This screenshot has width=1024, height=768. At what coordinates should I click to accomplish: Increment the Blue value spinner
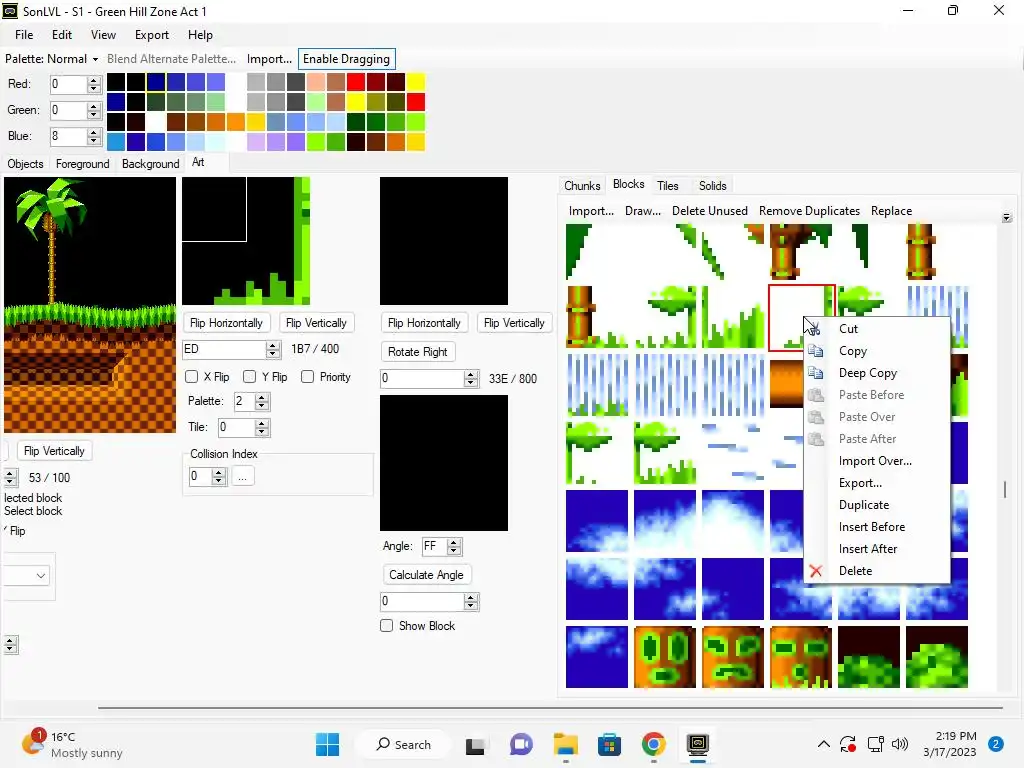(x=93, y=133)
